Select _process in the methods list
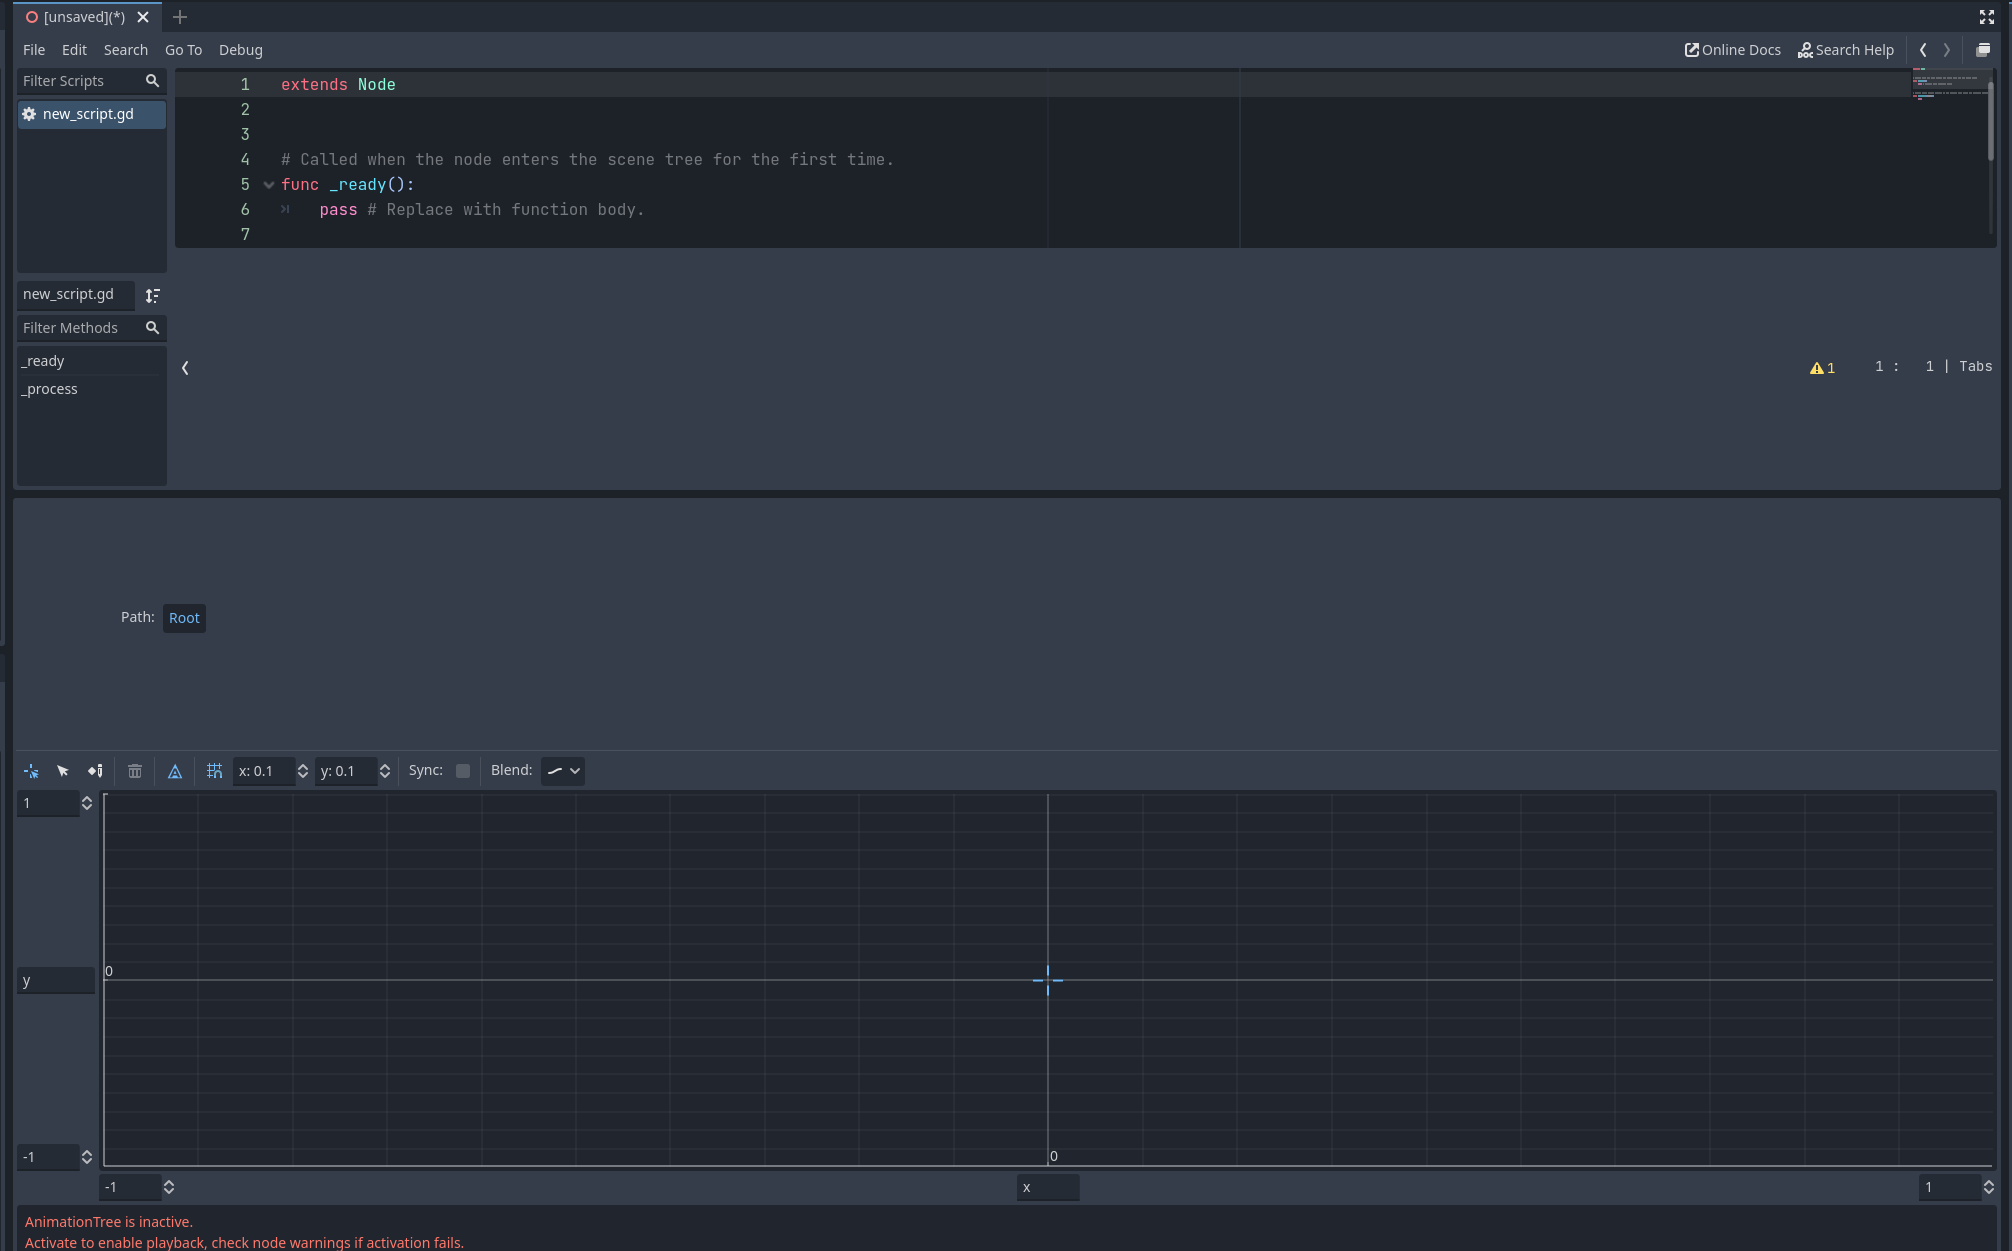 point(49,389)
